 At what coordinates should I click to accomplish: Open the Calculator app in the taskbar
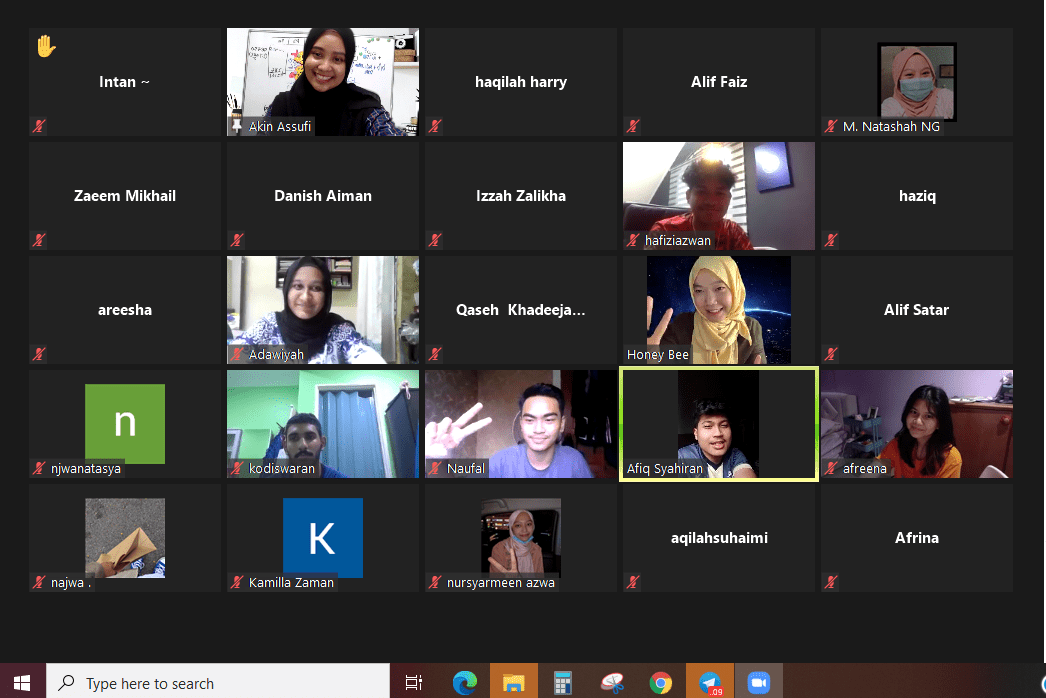[x=562, y=682]
